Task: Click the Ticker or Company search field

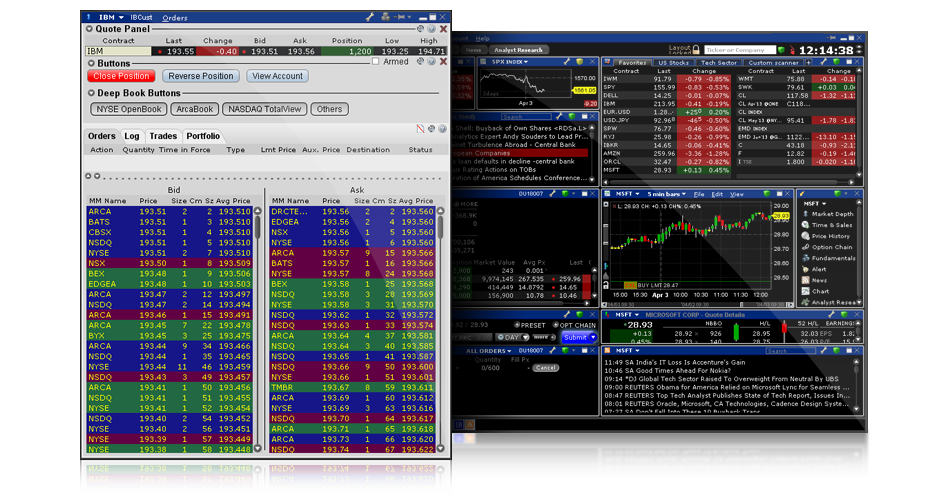Action: [x=739, y=50]
